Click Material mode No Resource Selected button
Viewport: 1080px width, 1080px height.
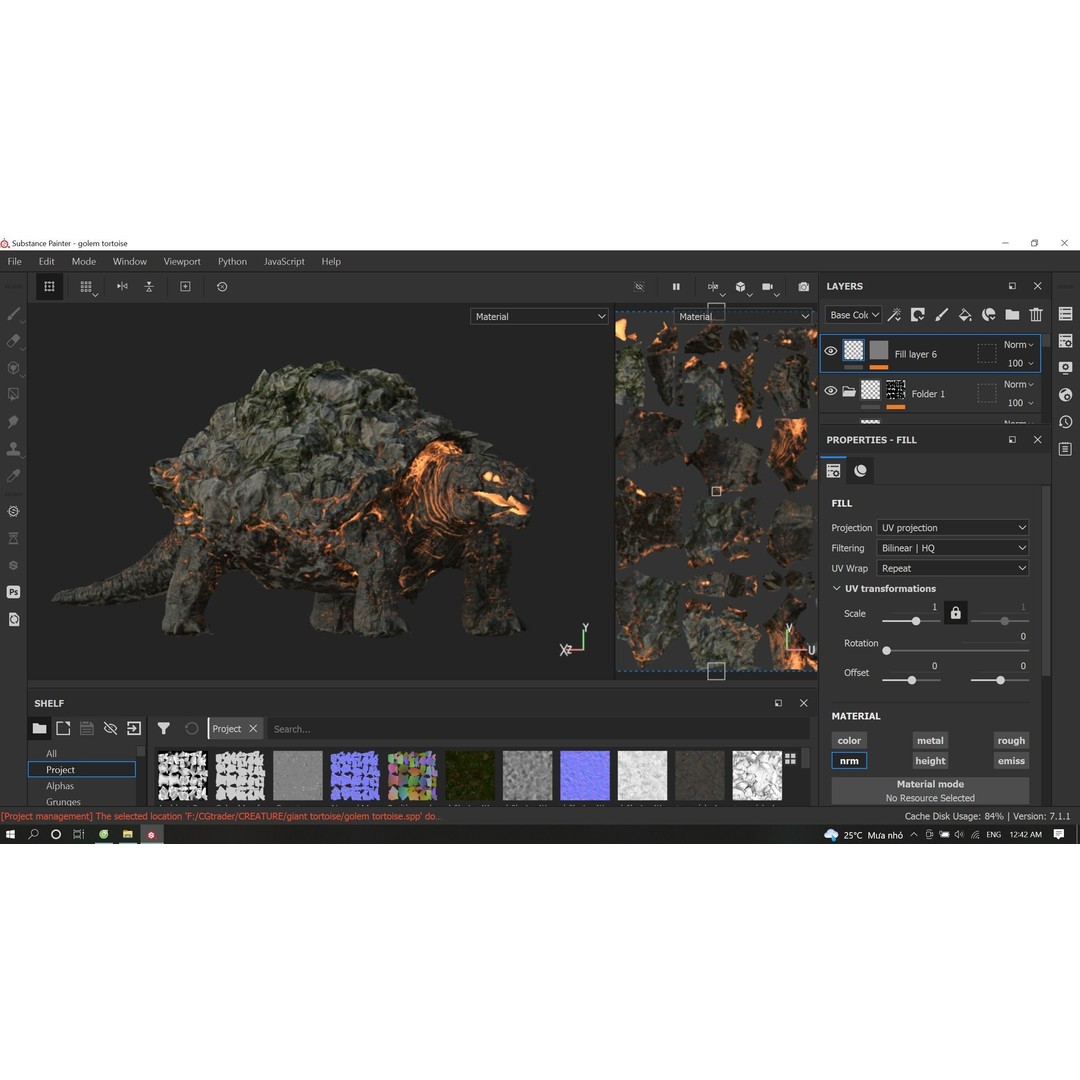(930, 791)
